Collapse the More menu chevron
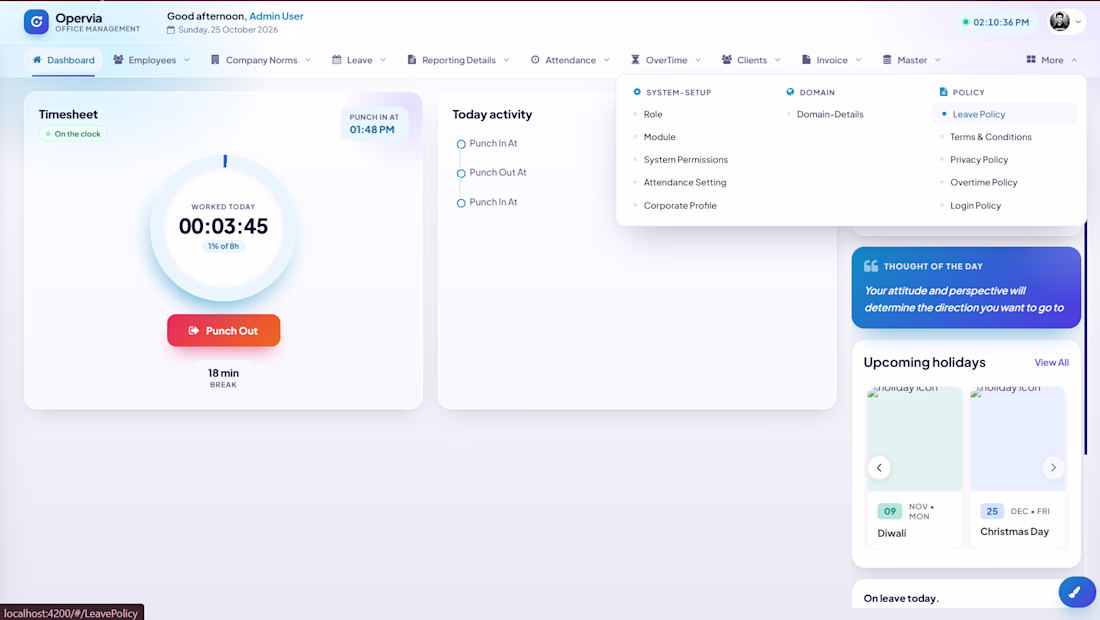 (1074, 60)
